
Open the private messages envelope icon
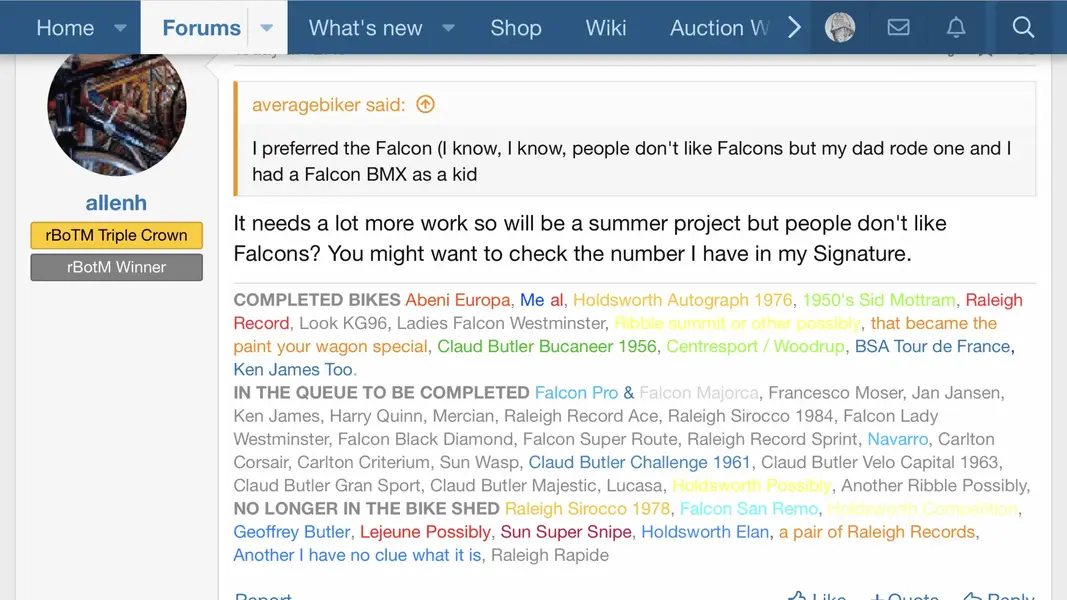click(898, 27)
